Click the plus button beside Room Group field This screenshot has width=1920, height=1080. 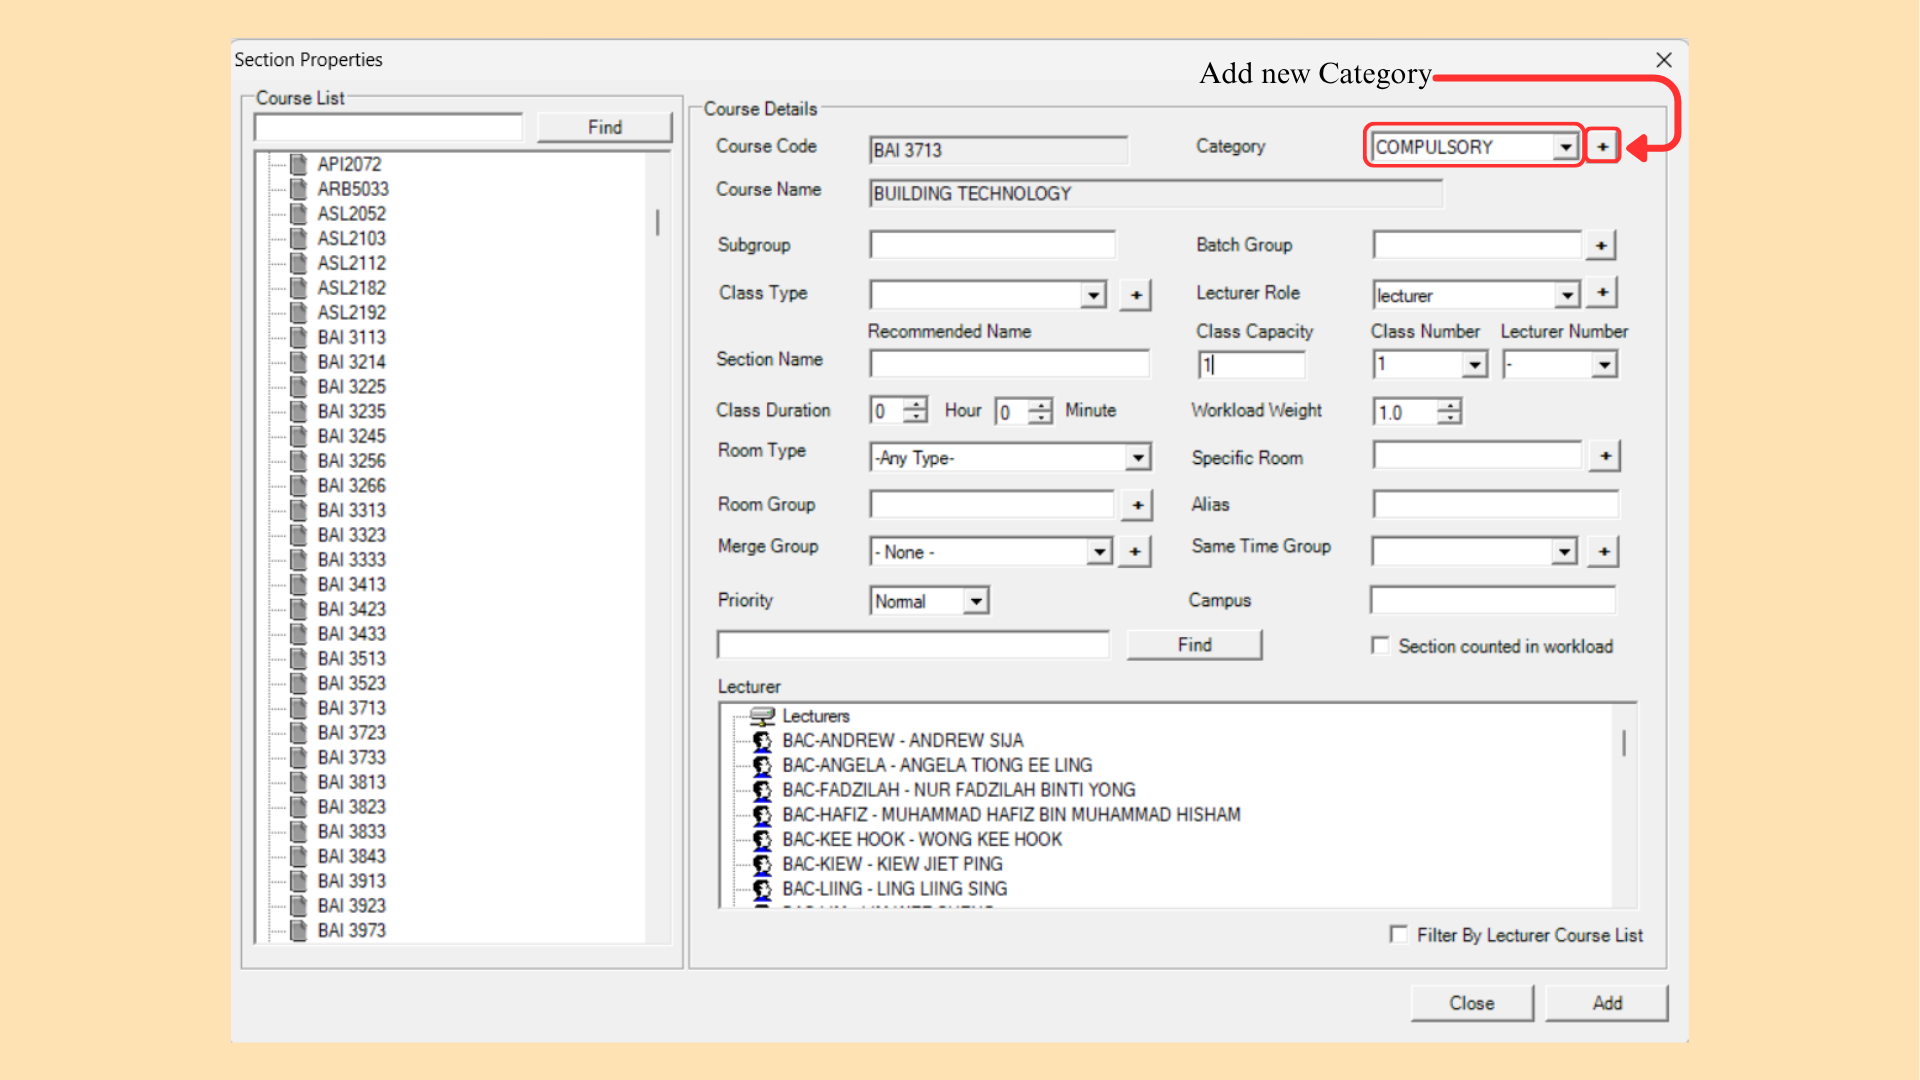1137,505
